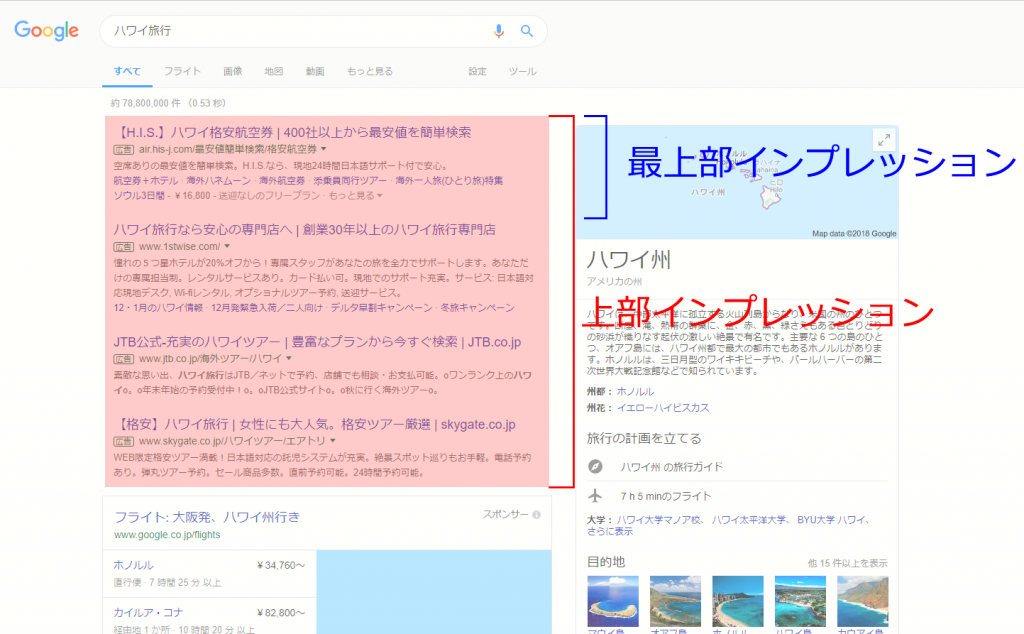Expand the Hawaii map with arrows icon
Viewport: 1024px width, 634px height.
point(884,140)
